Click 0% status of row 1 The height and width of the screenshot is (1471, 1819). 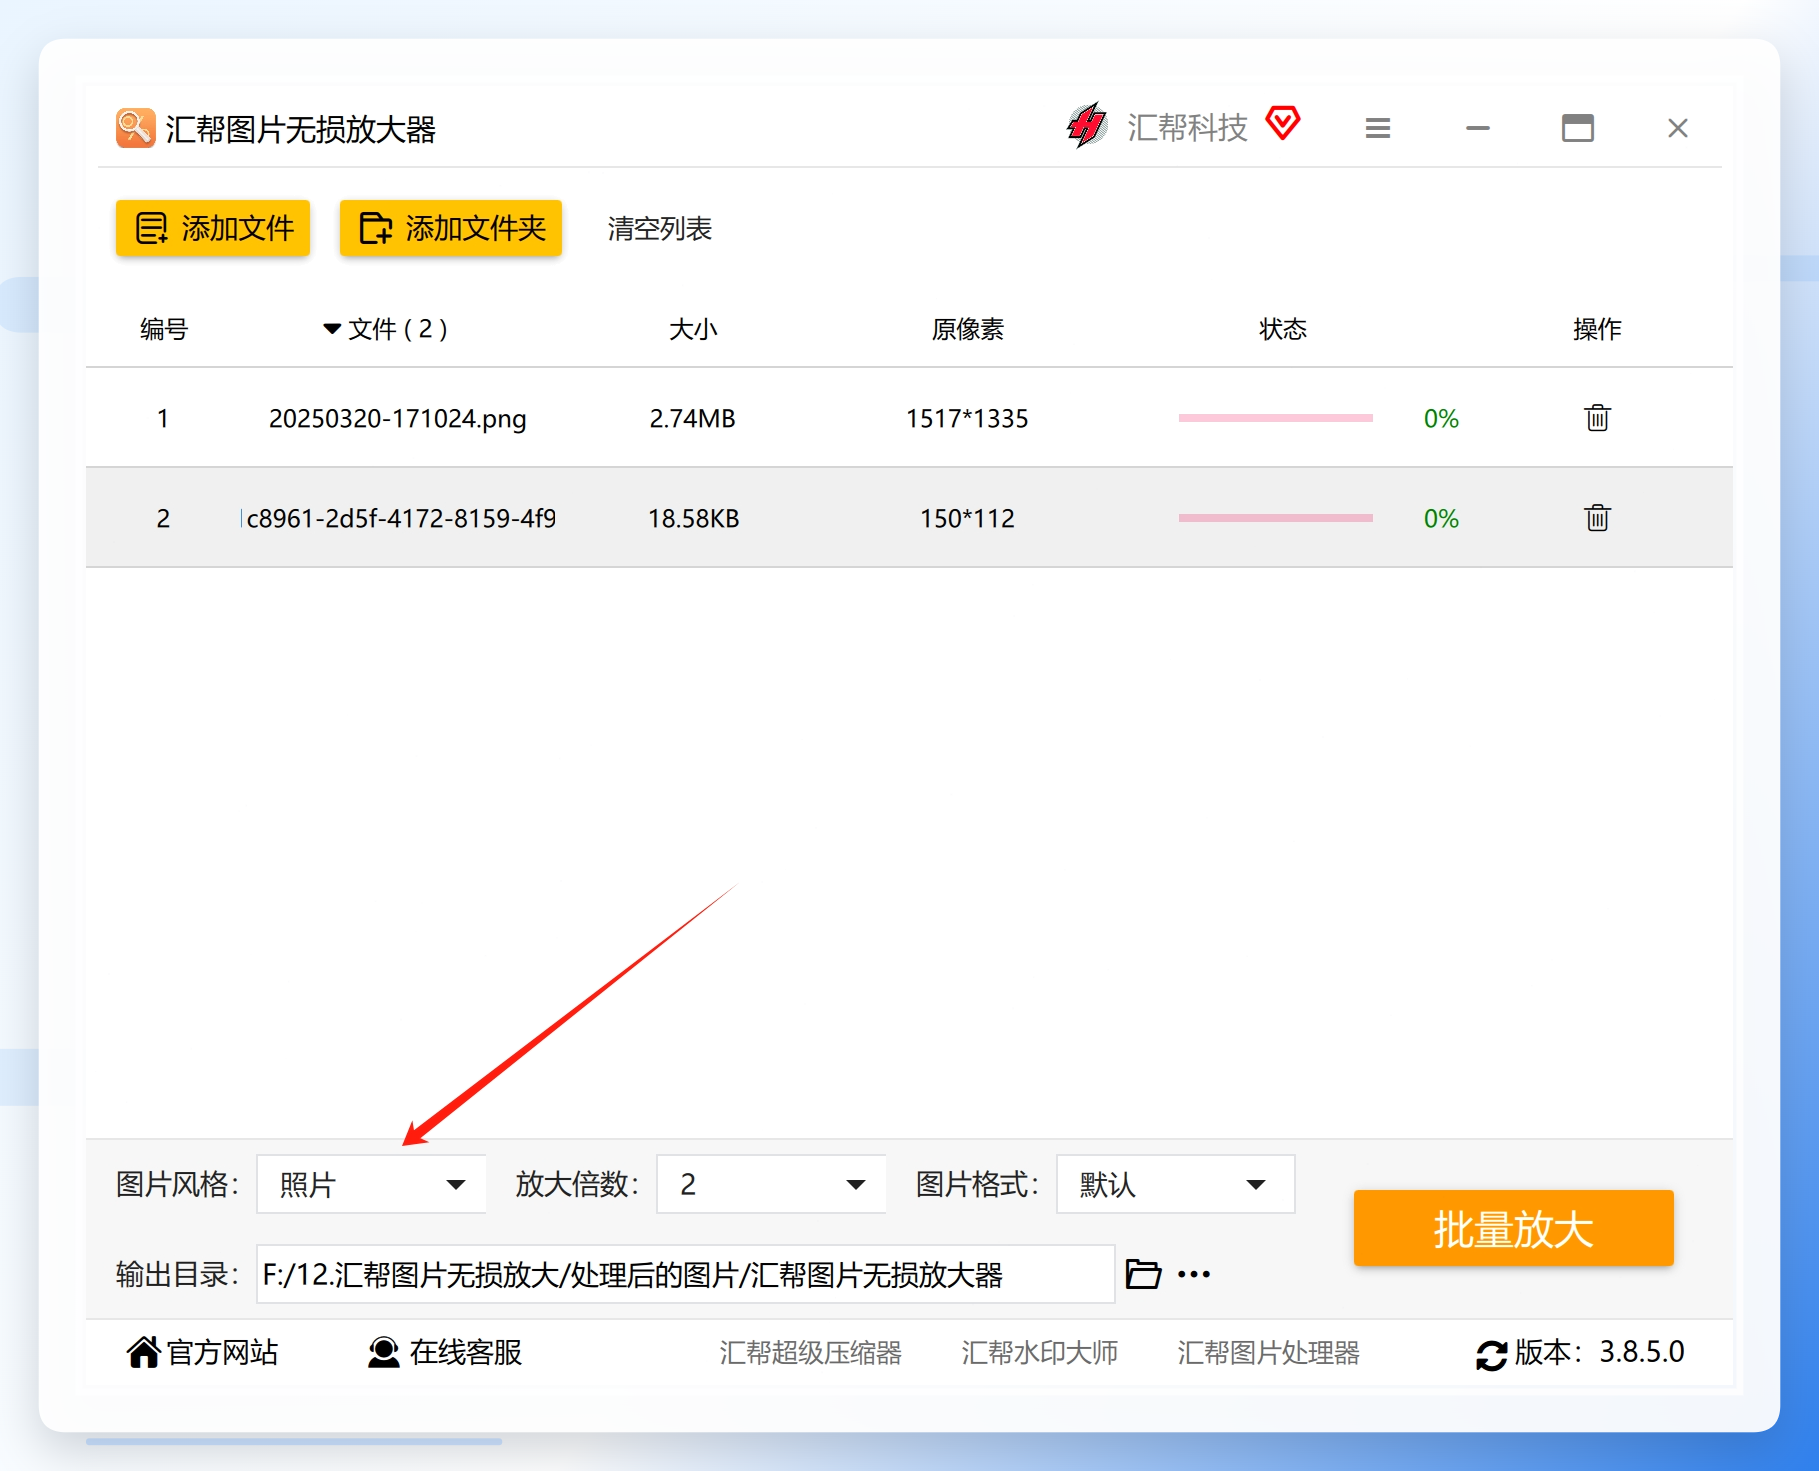coord(1441,418)
